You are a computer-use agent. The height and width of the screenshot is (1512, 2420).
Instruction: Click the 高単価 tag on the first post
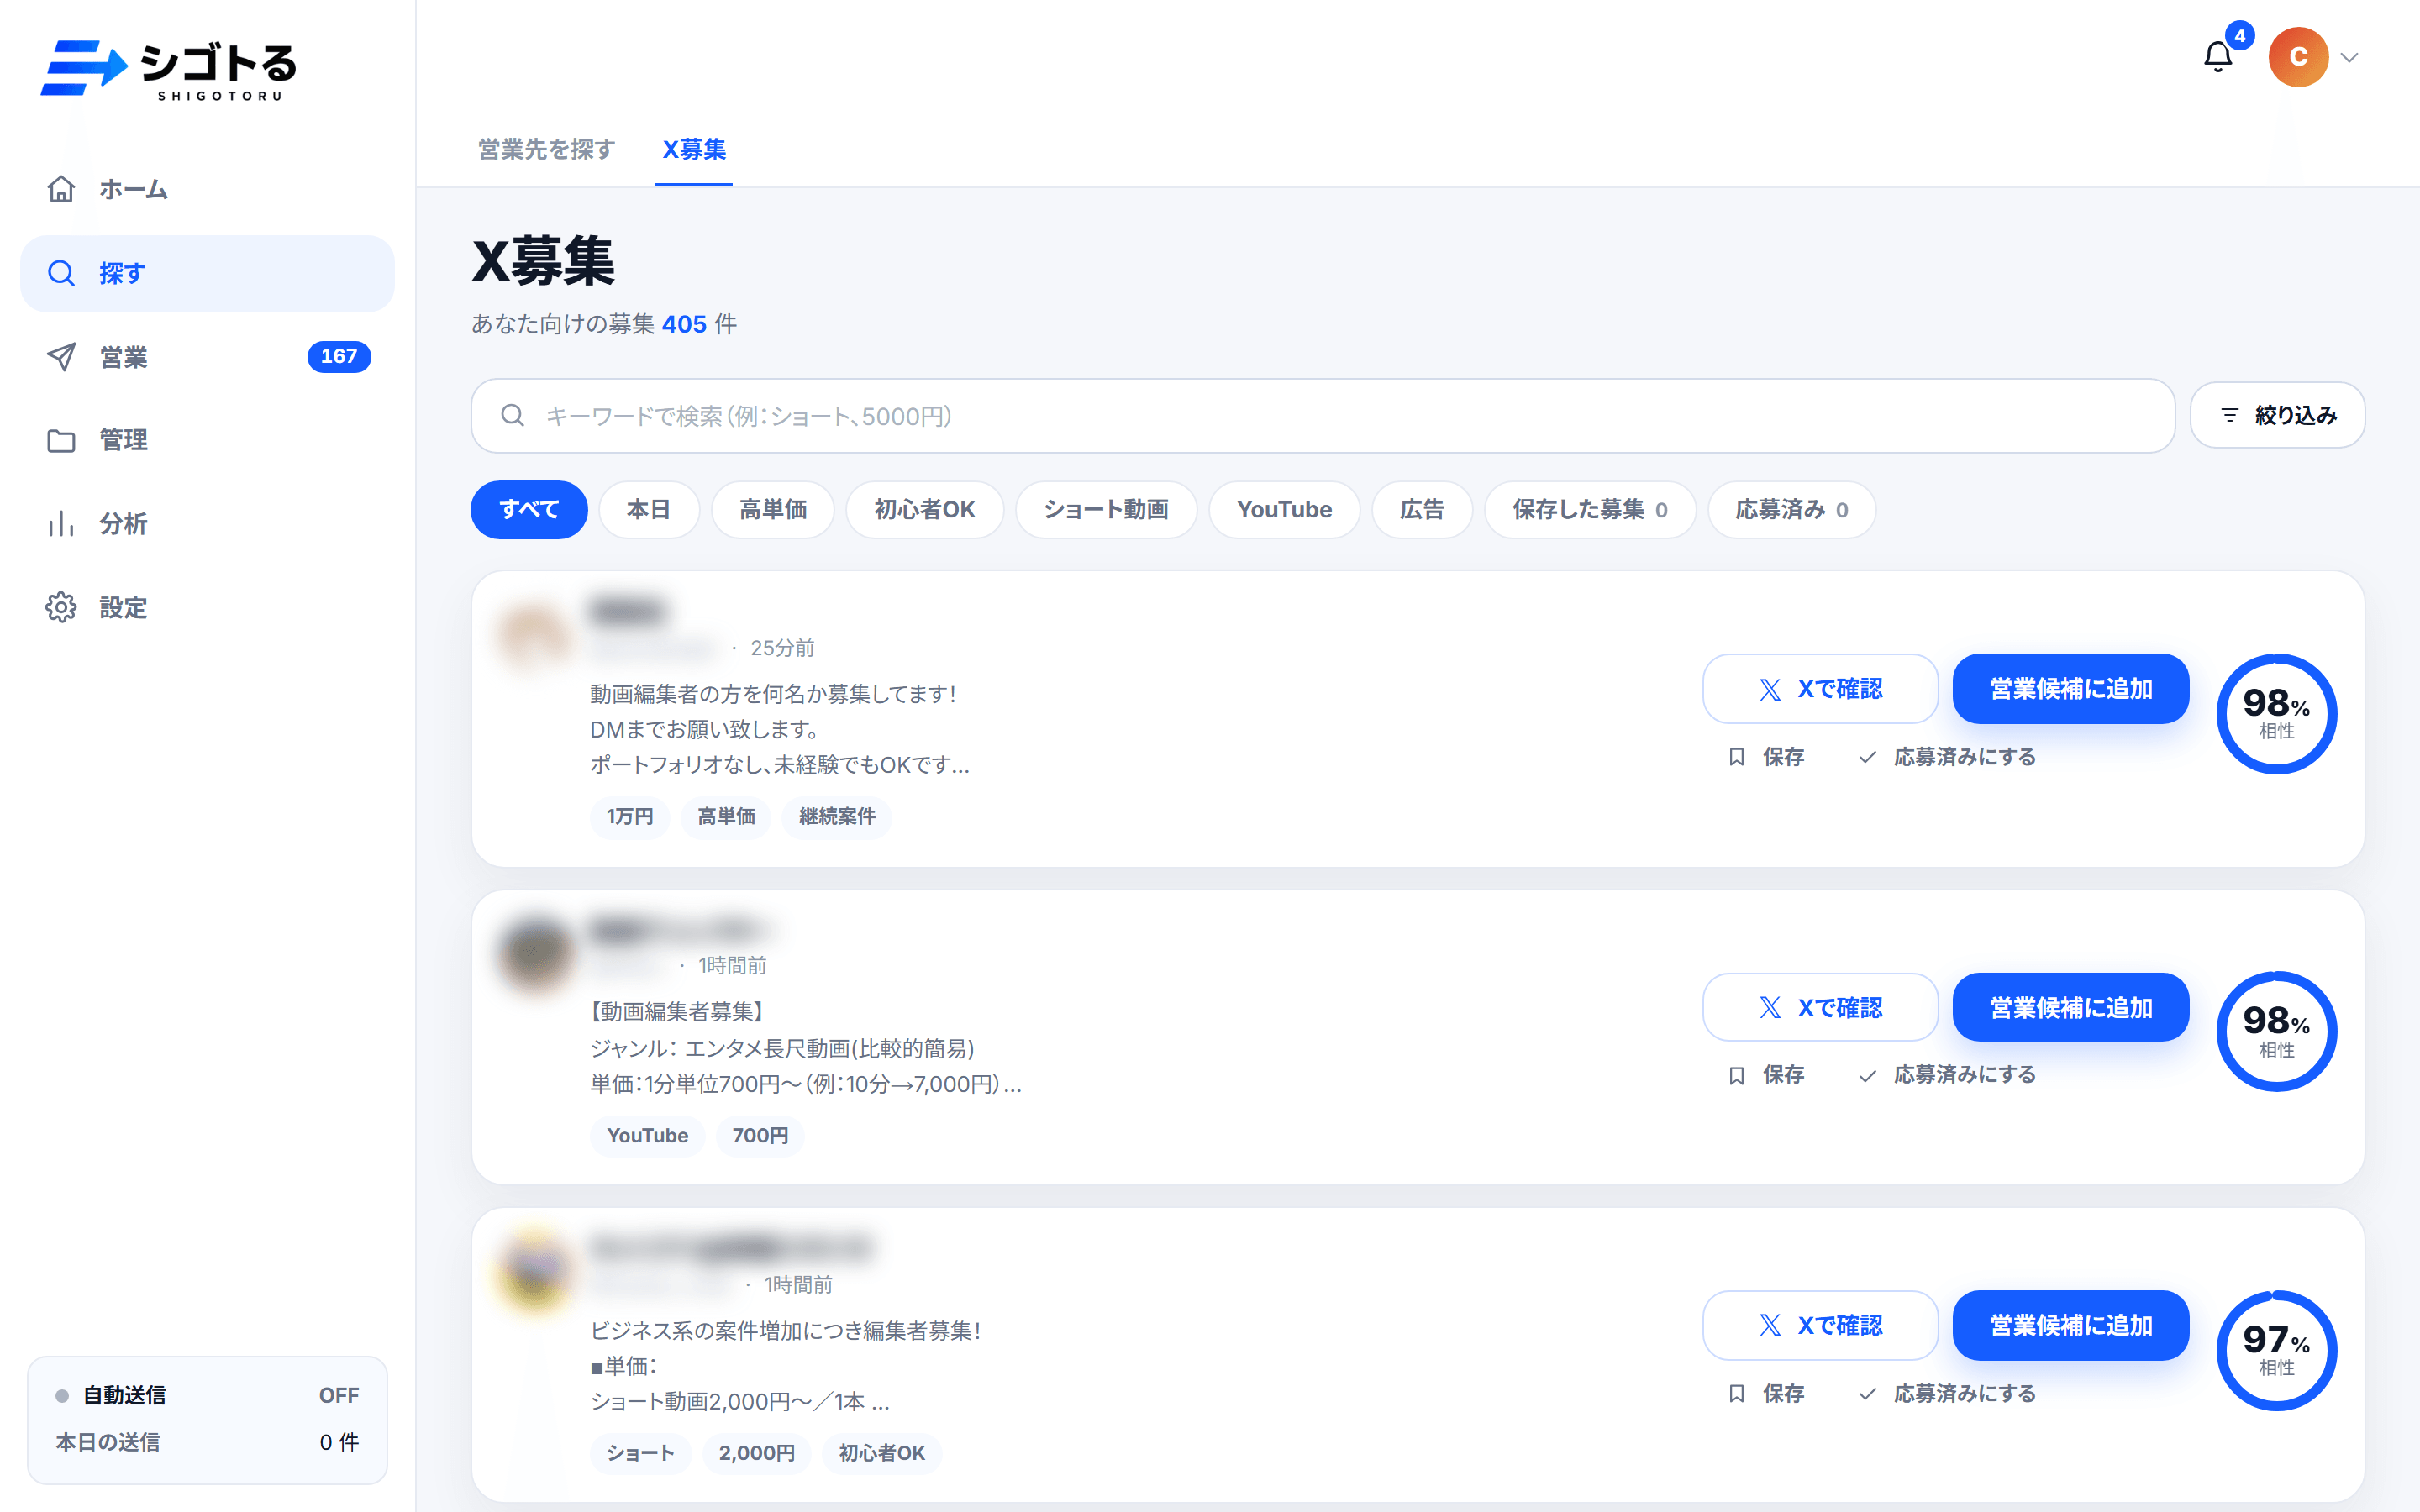click(x=726, y=817)
